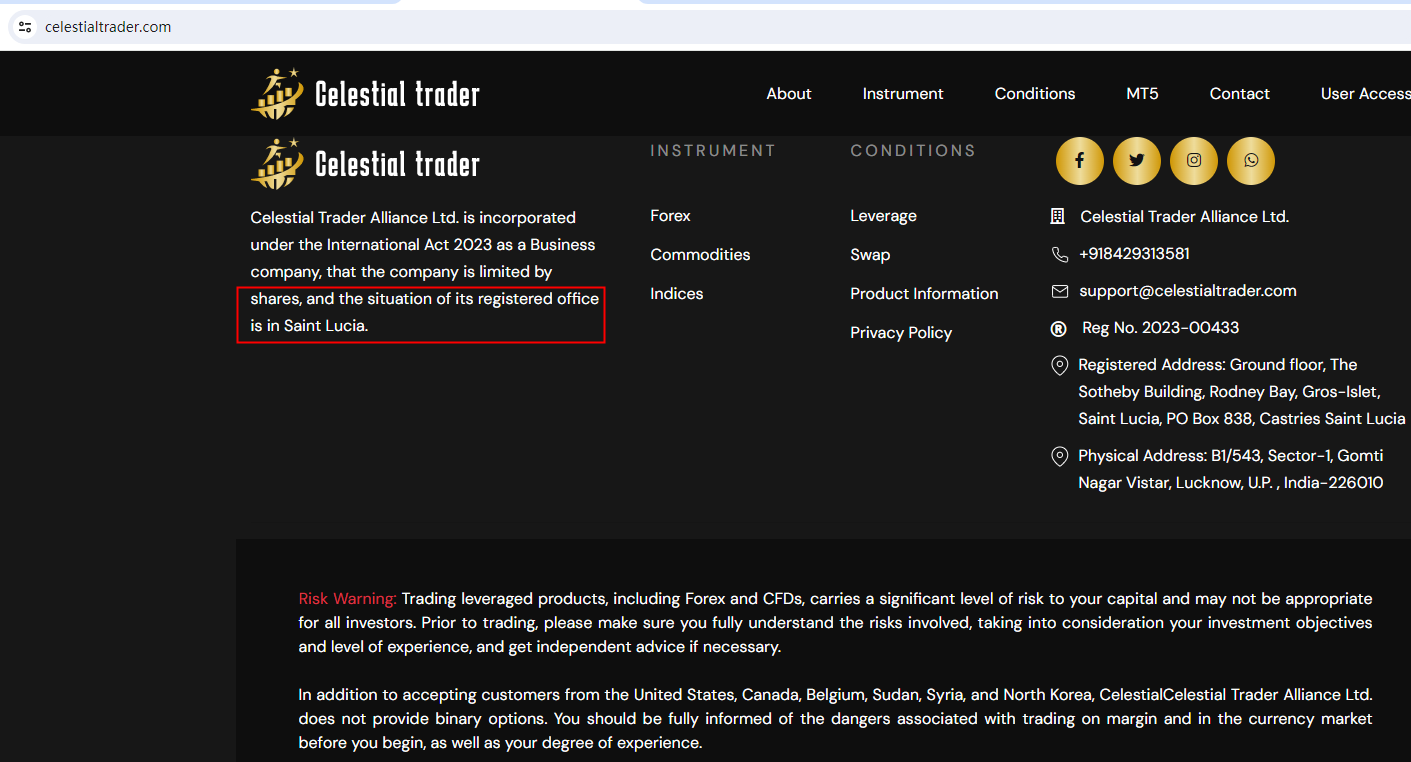Image resolution: width=1411 pixels, height=762 pixels.
Task: Click the User Access navigation item
Action: click(1364, 94)
